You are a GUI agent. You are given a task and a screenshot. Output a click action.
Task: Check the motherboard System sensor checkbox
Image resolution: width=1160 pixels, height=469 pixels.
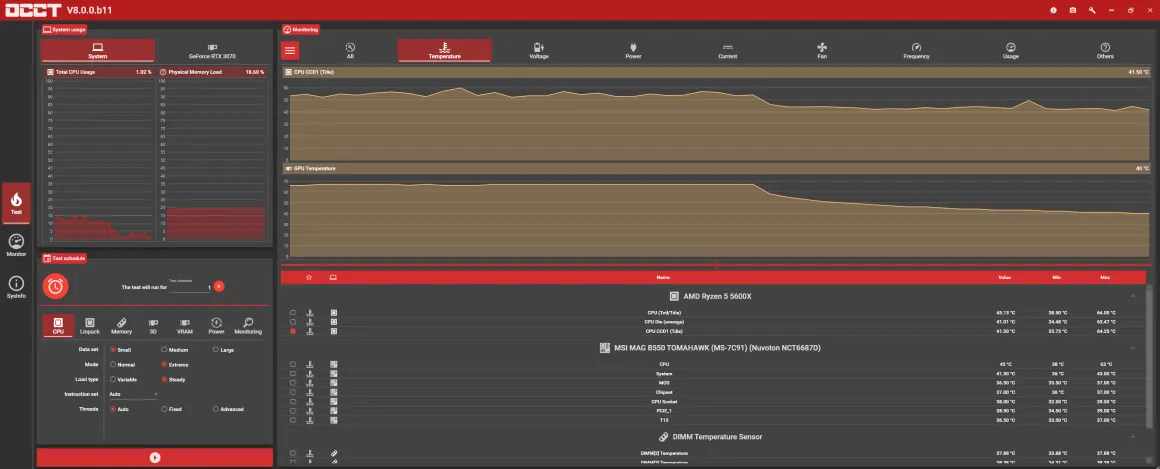[293, 374]
